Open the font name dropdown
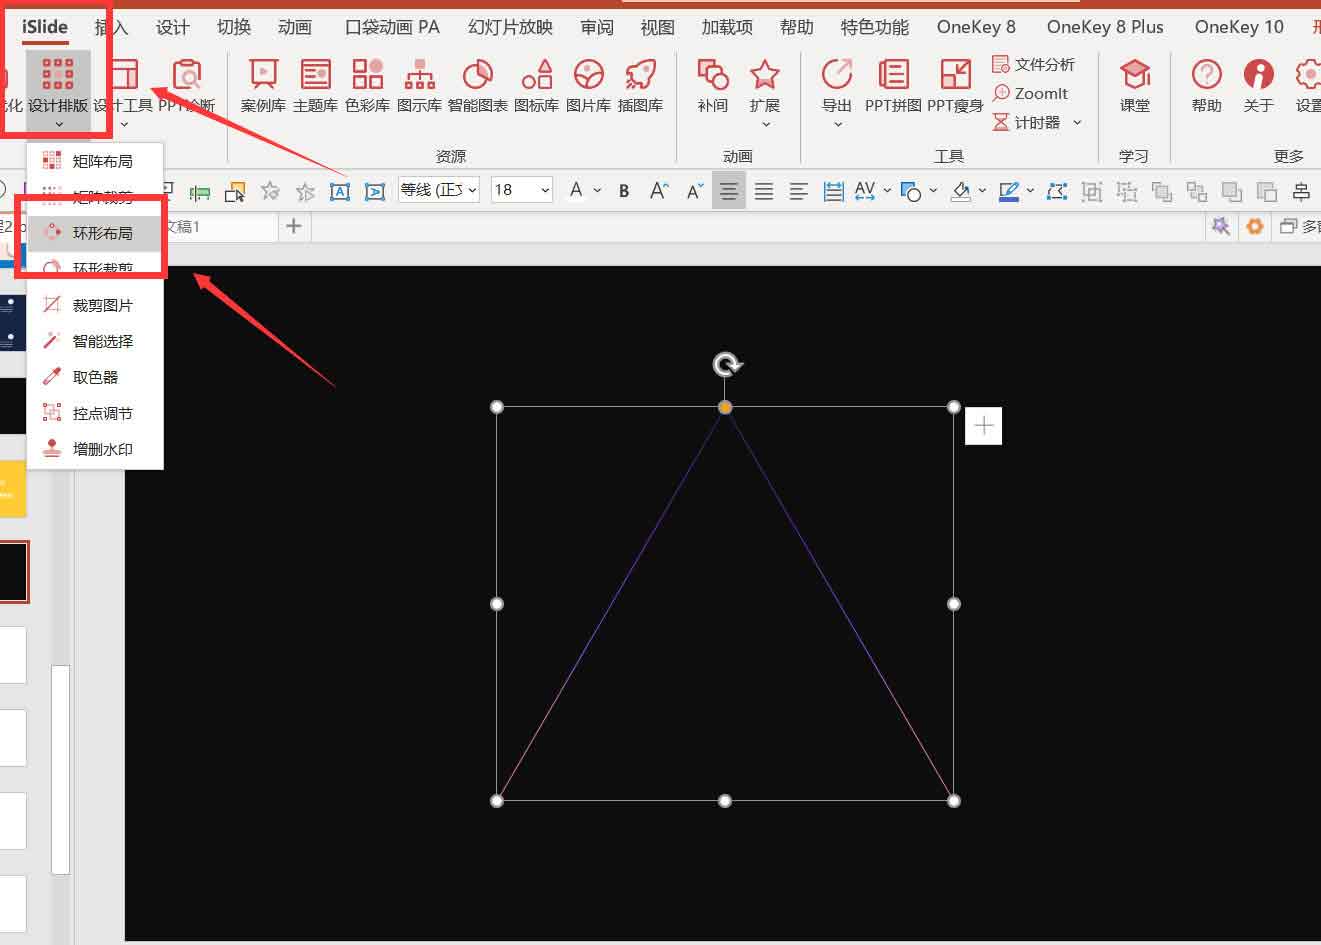 click(x=472, y=190)
